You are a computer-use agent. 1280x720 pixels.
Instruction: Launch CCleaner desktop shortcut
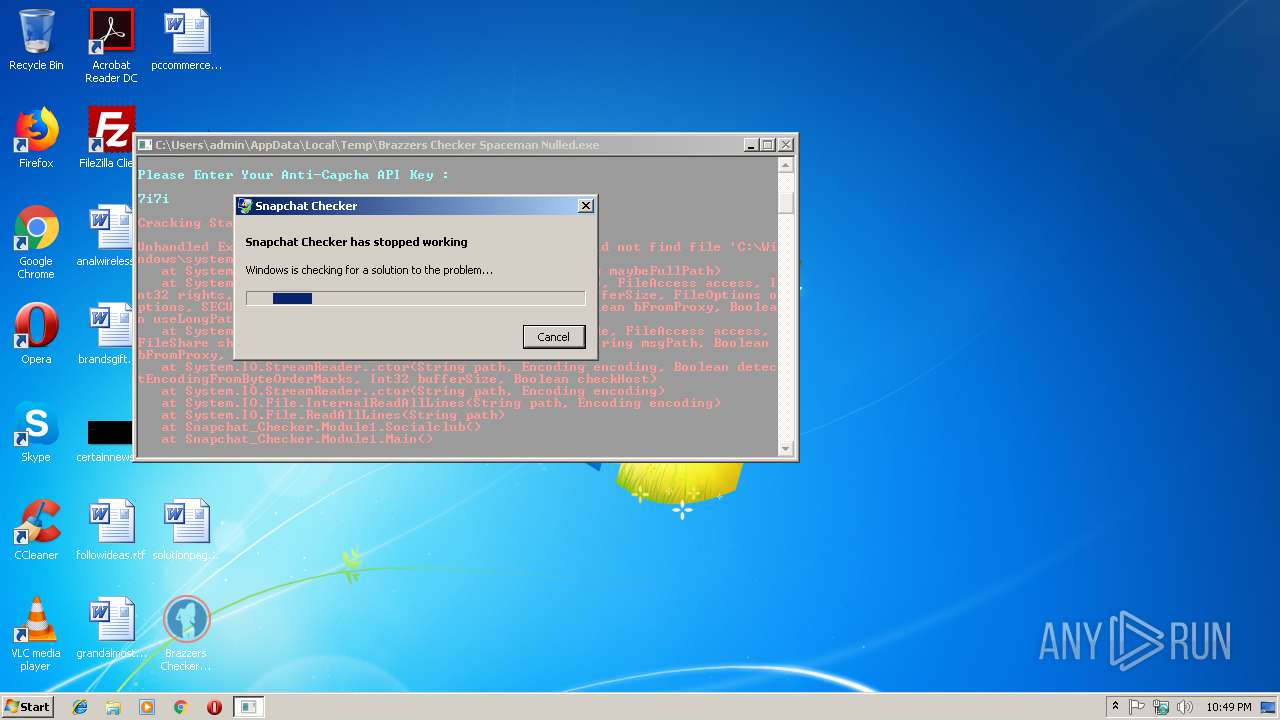(36, 530)
